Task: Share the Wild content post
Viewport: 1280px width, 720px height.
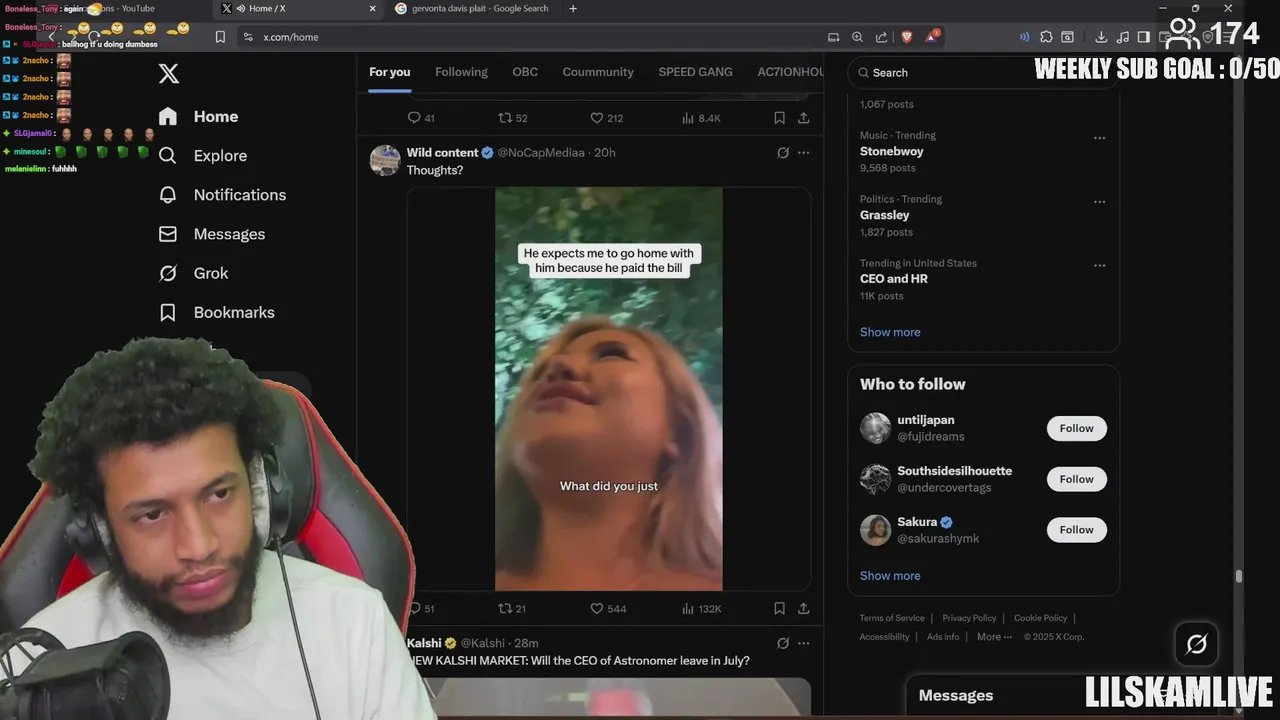Action: point(803,608)
